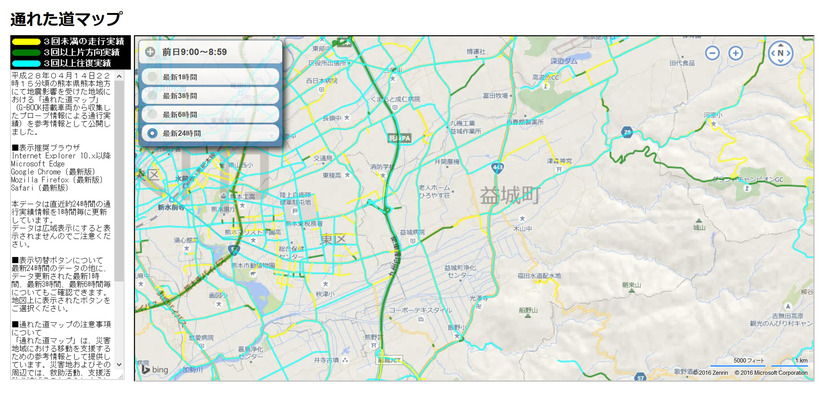Image resolution: width=826 pixels, height=400 pixels.
Task: Click the 益城町 town label on map
Action: tap(510, 197)
